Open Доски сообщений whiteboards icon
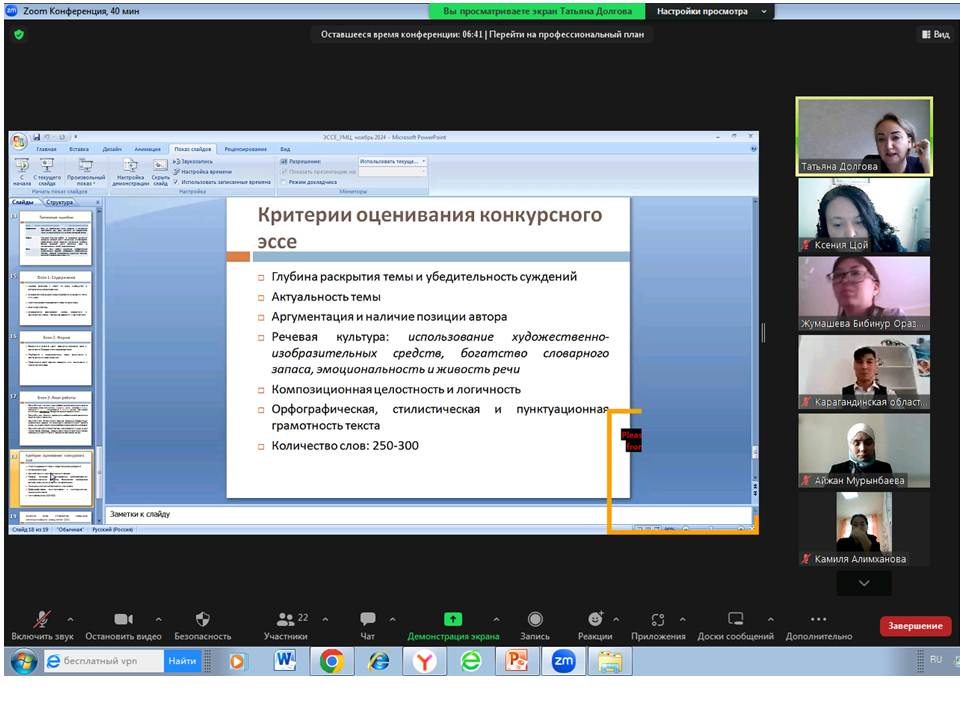The height and width of the screenshot is (720, 960). [736, 620]
